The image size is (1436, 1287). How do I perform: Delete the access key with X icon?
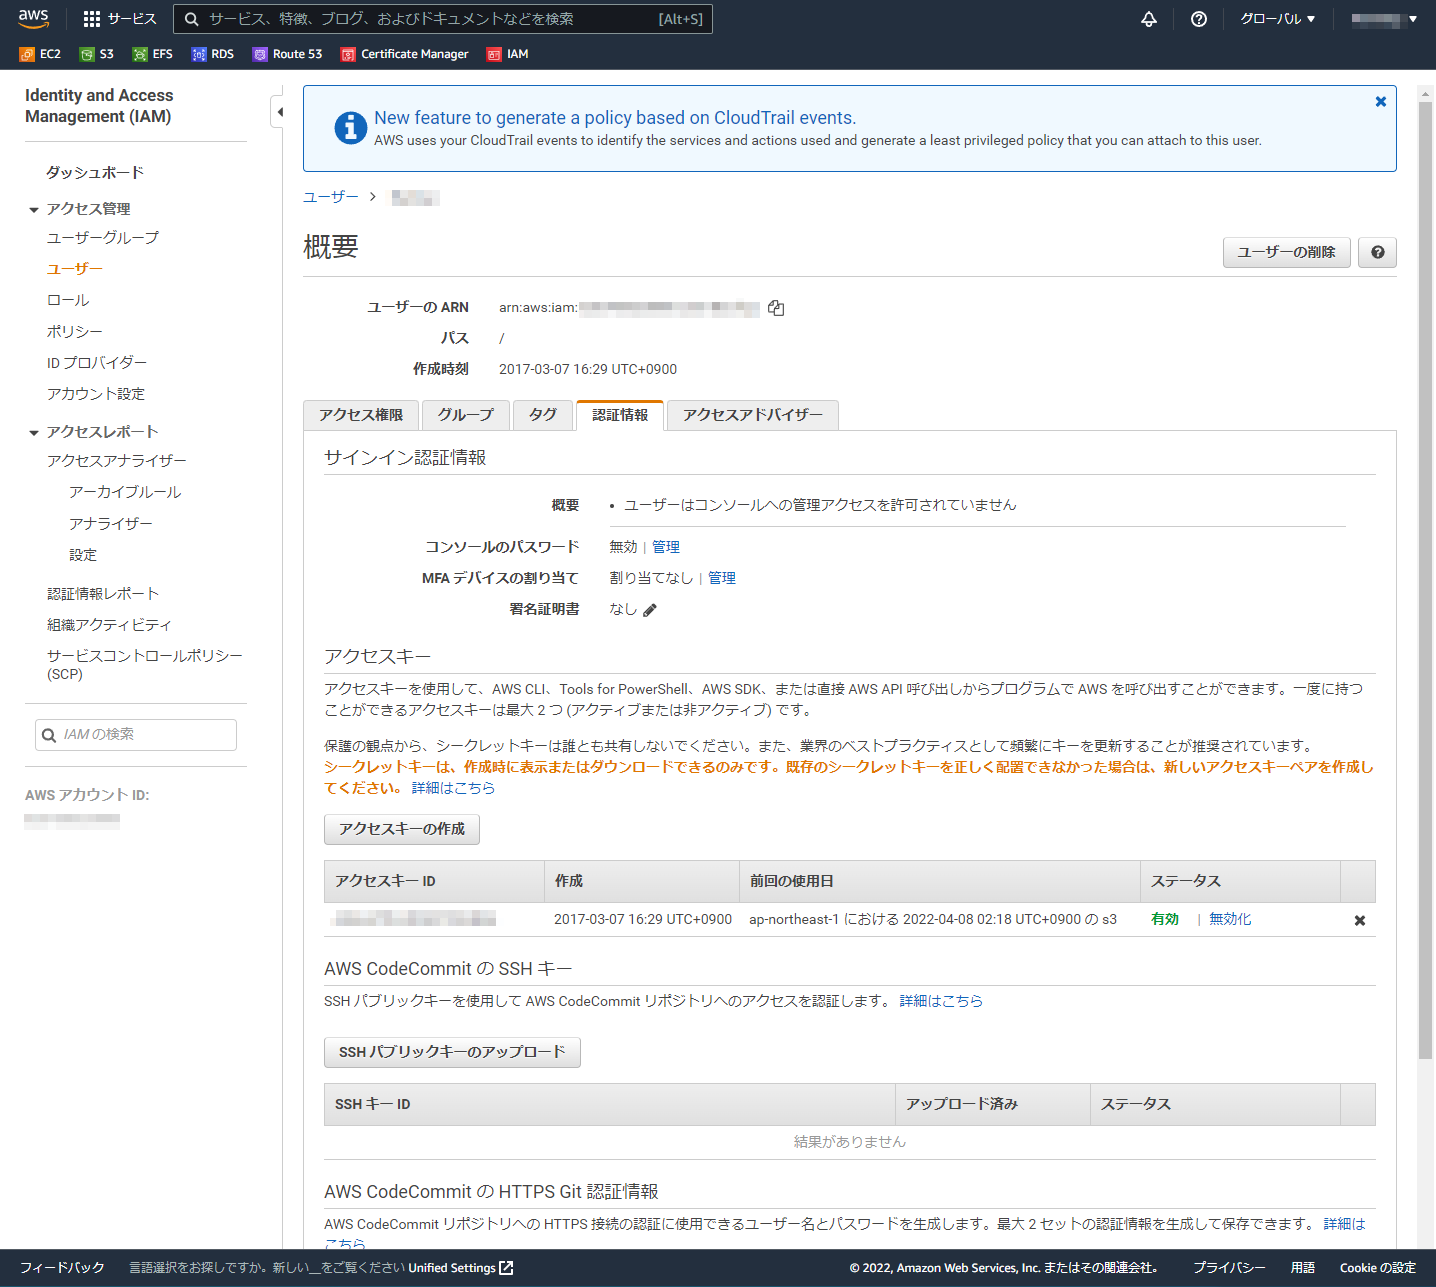tap(1360, 920)
